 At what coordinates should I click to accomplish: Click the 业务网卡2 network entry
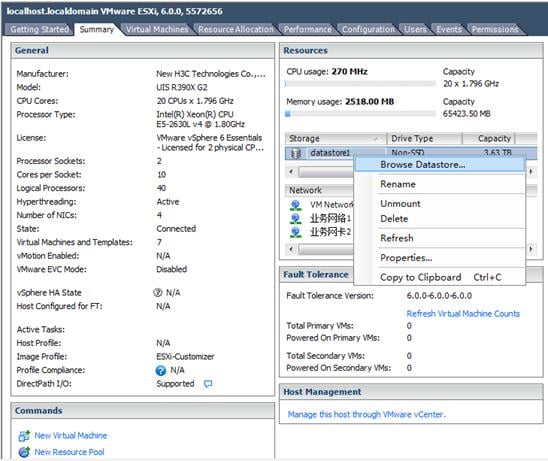(x=330, y=232)
